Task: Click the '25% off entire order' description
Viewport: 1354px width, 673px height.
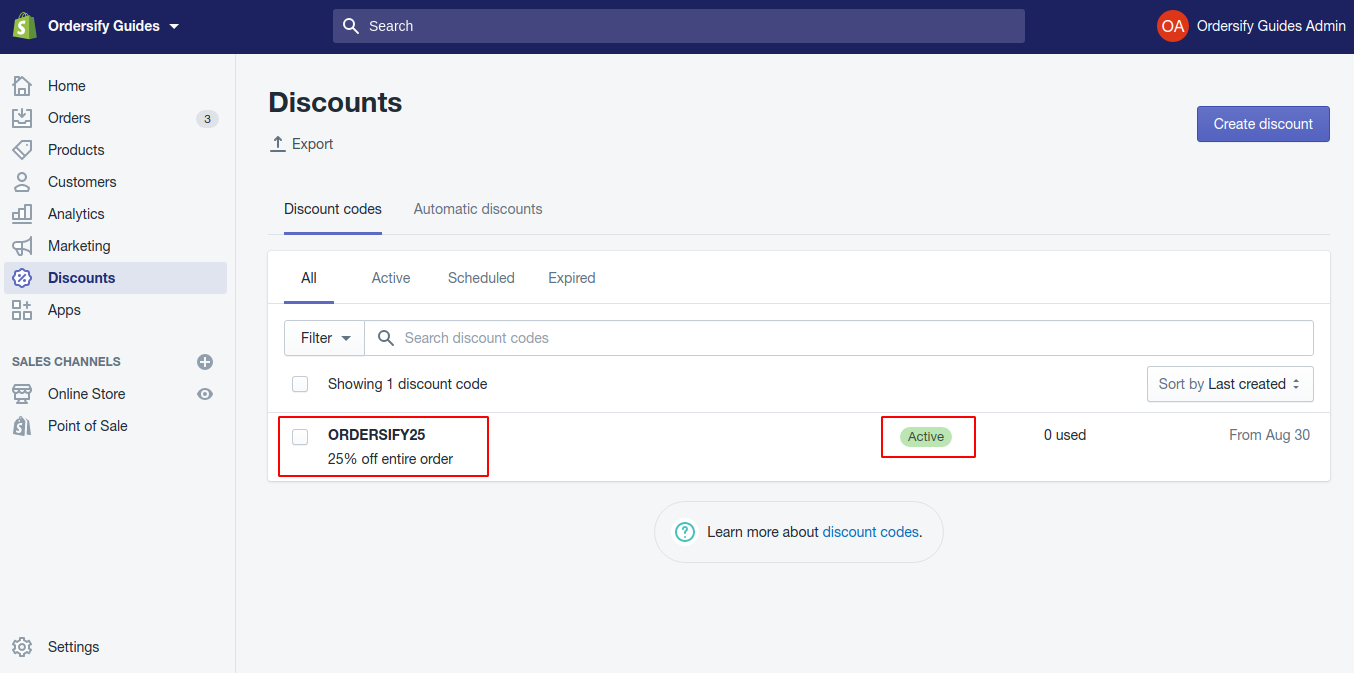Action: pos(390,459)
